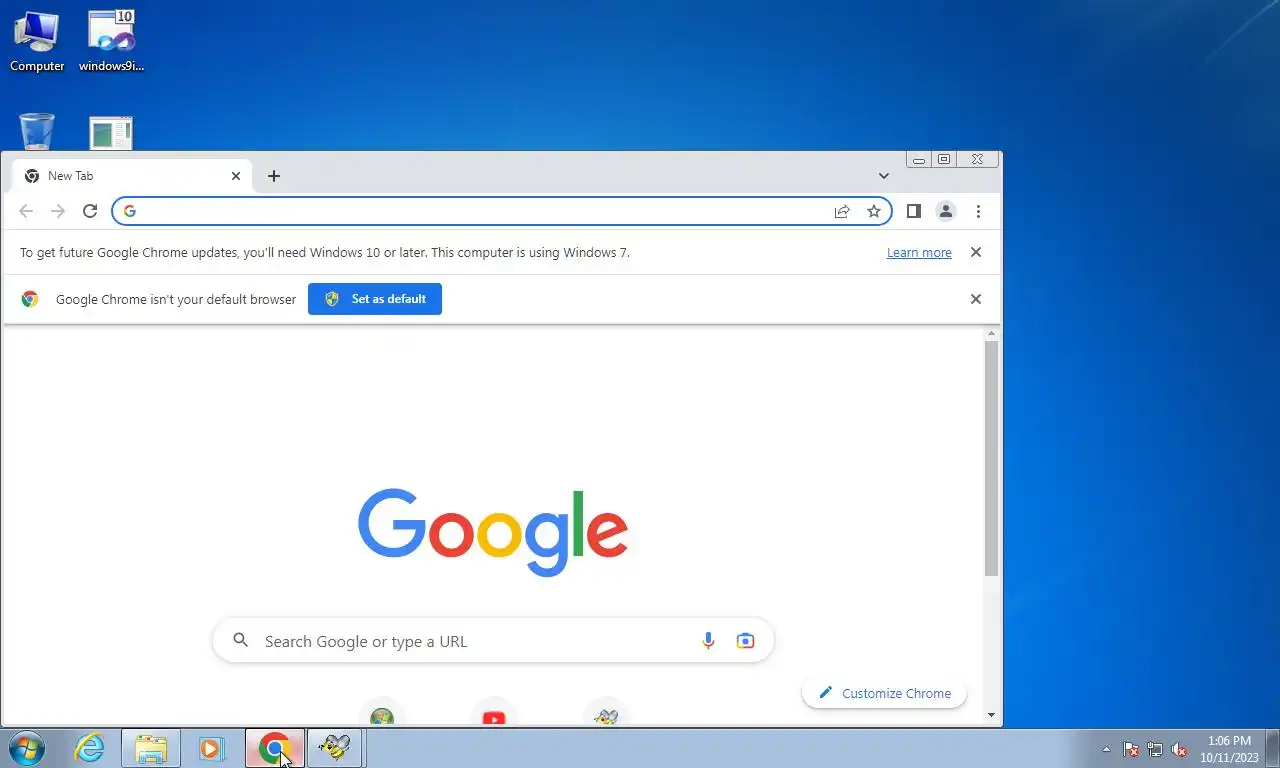The height and width of the screenshot is (768, 1280).
Task: Minimize the Chrome window
Action: [919, 160]
